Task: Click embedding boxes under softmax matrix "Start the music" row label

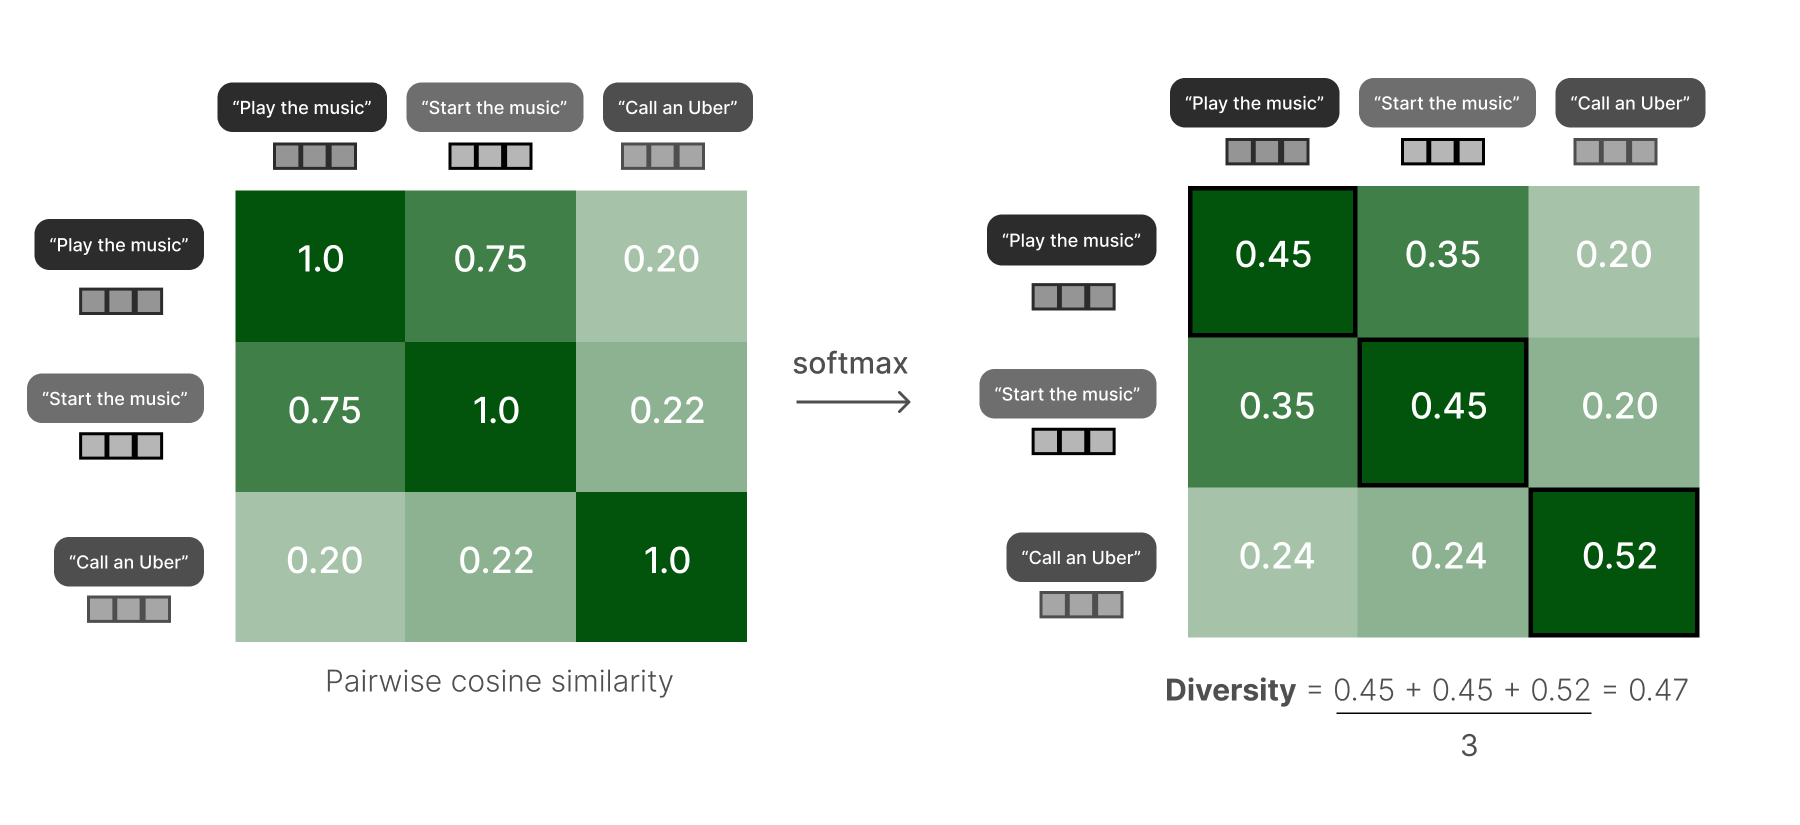Action: click(x=1073, y=442)
